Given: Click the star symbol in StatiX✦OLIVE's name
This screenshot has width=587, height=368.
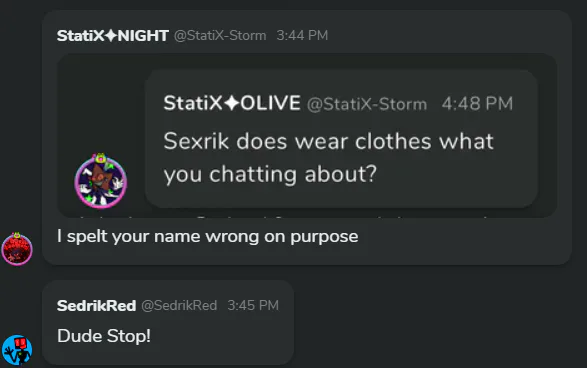Looking at the screenshot, I should click(x=232, y=103).
